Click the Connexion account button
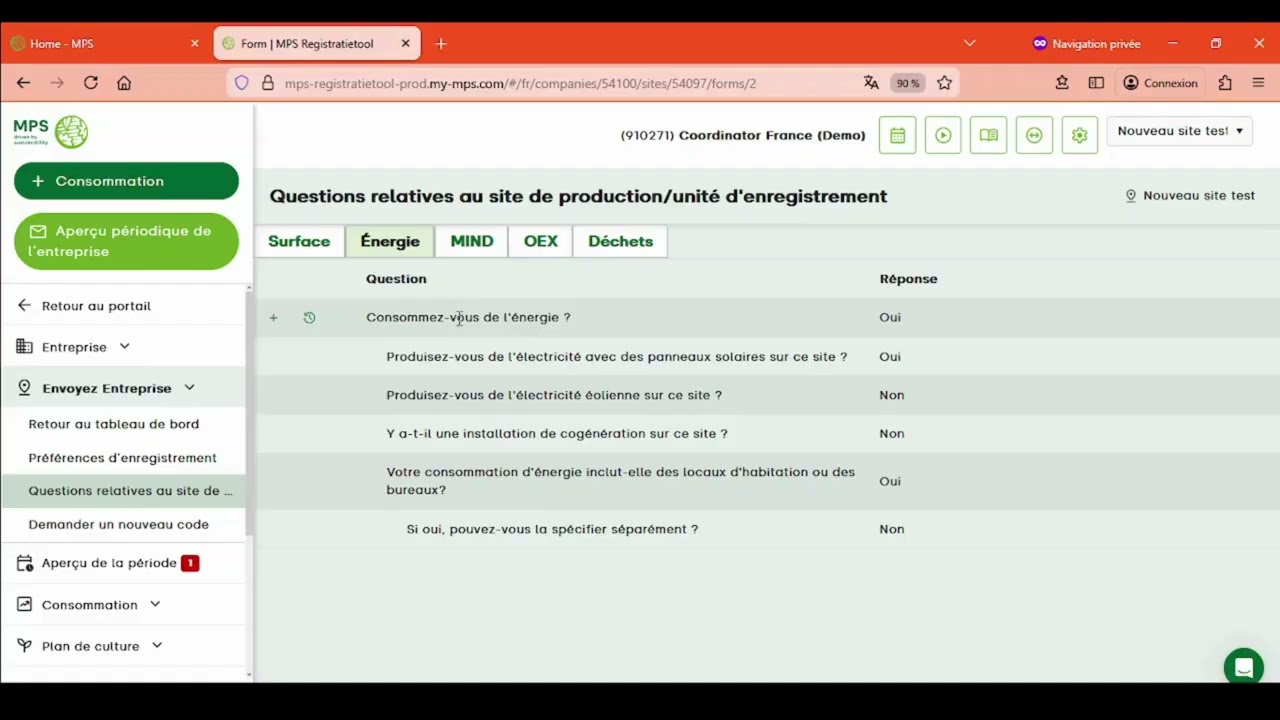The image size is (1280, 720). click(1160, 83)
